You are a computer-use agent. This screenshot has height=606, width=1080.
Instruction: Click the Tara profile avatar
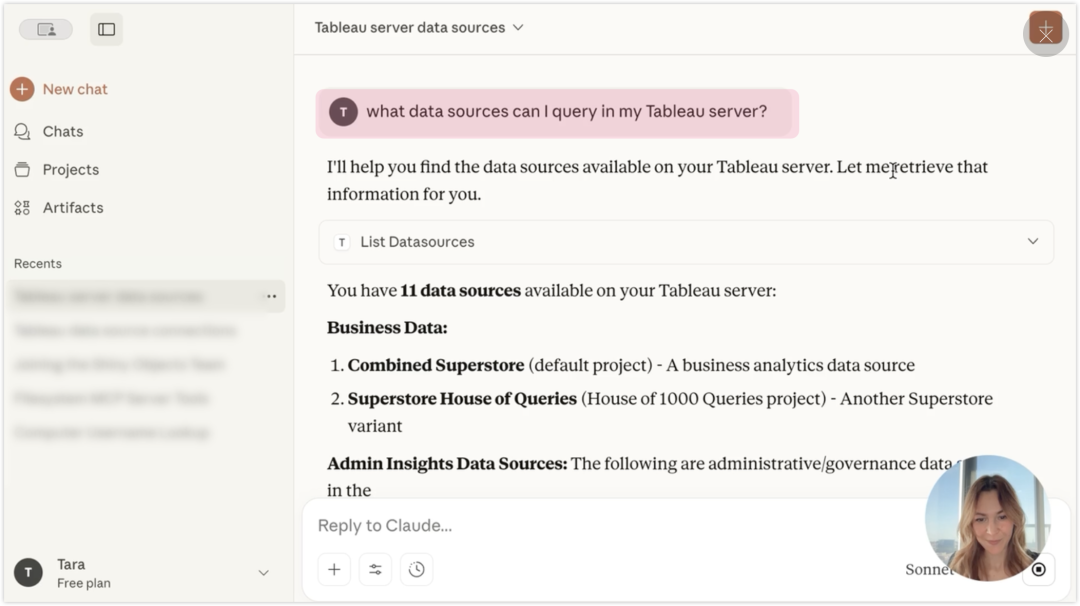click(x=28, y=573)
